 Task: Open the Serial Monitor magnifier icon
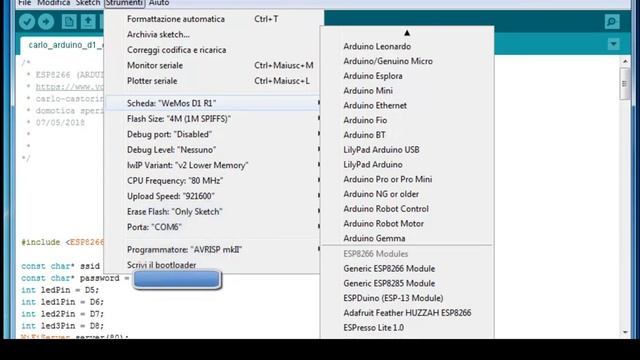612,22
